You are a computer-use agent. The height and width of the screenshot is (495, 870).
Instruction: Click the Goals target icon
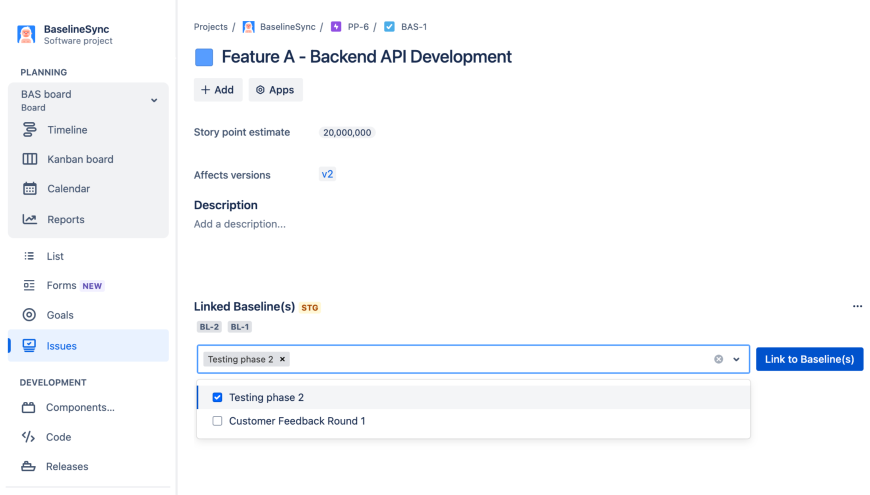(29, 315)
